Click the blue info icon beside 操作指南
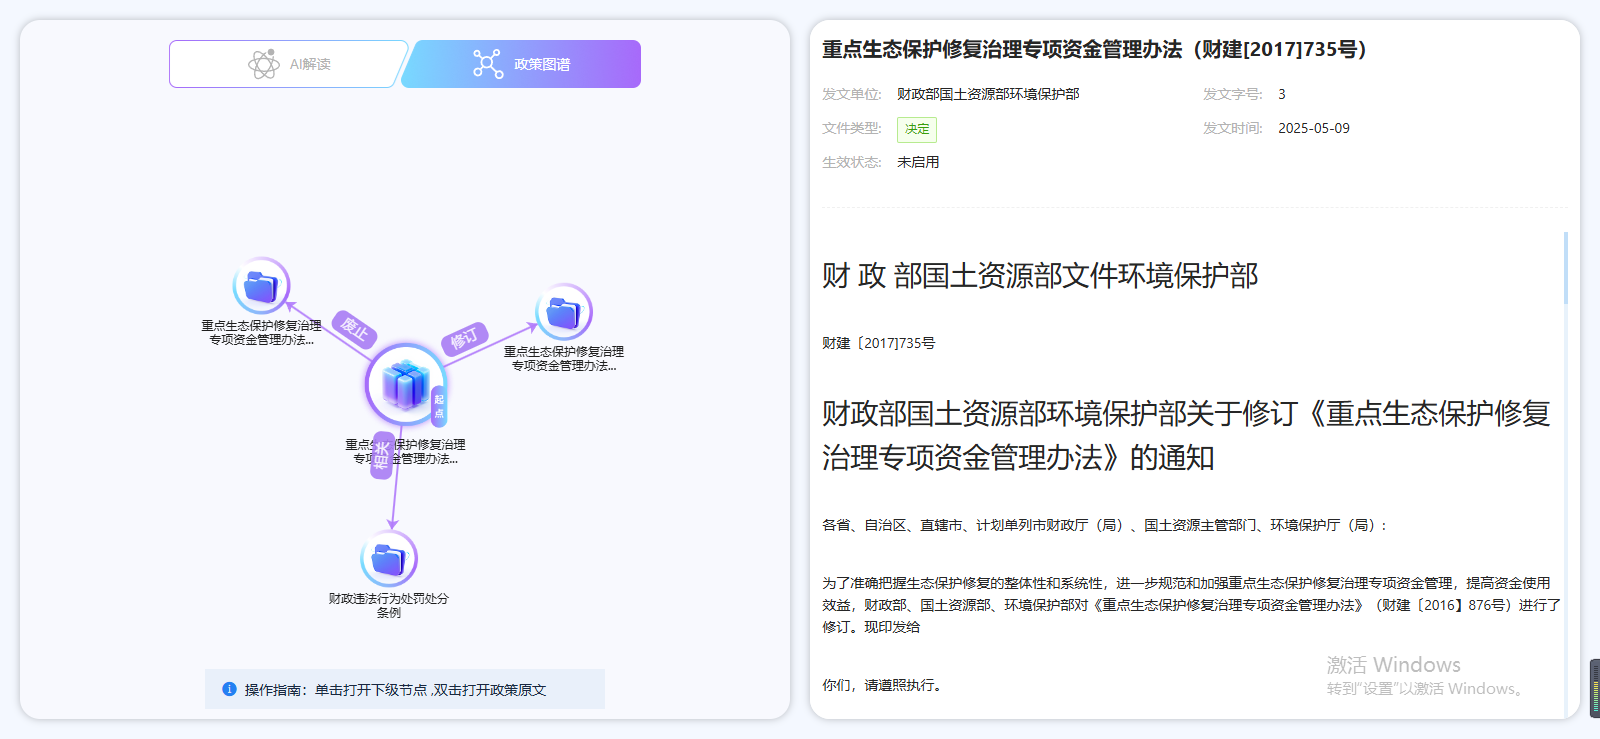This screenshot has width=1600, height=739. click(x=229, y=689)
